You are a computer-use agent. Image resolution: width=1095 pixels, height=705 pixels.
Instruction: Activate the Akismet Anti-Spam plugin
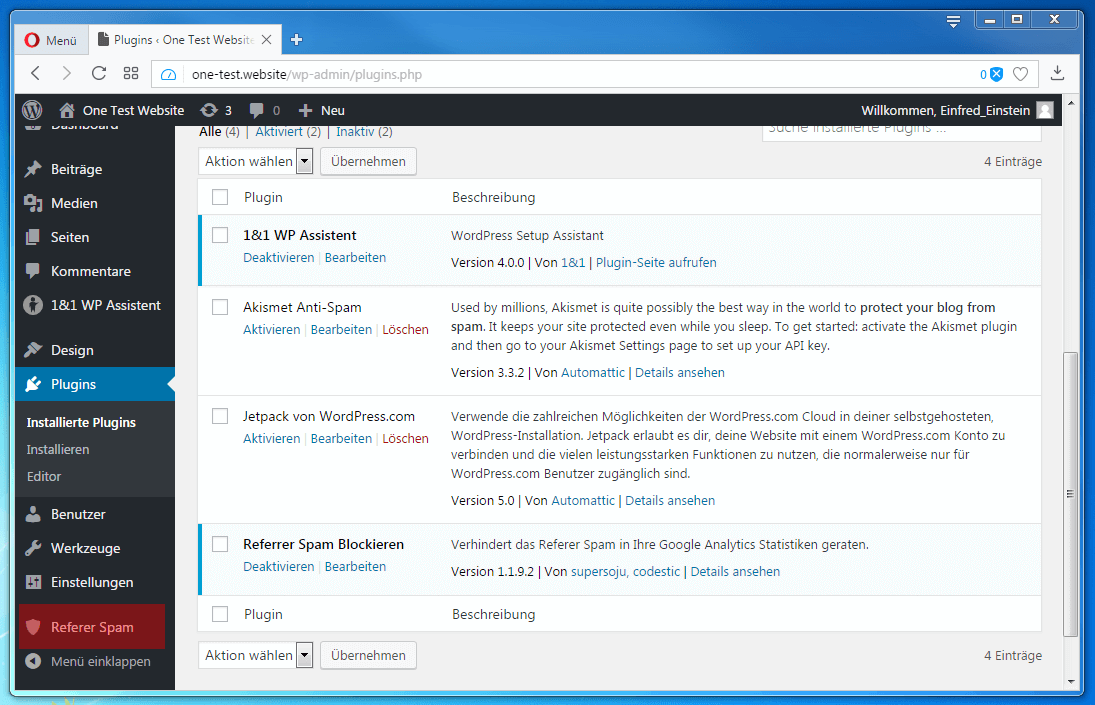(272, 329)
